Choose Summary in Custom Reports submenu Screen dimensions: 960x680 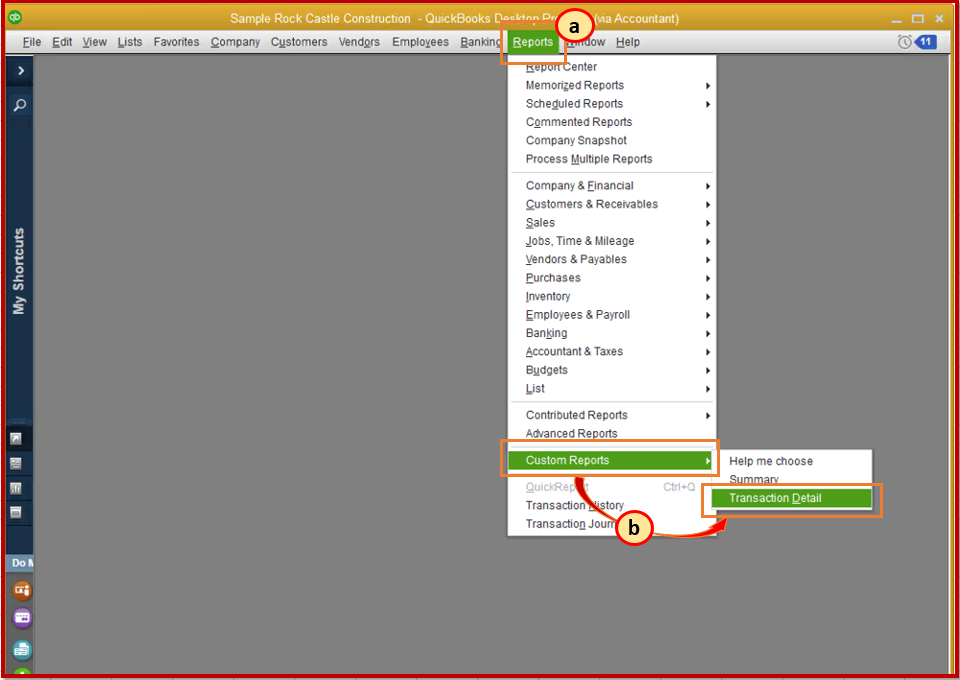click(x=792, y=479)
